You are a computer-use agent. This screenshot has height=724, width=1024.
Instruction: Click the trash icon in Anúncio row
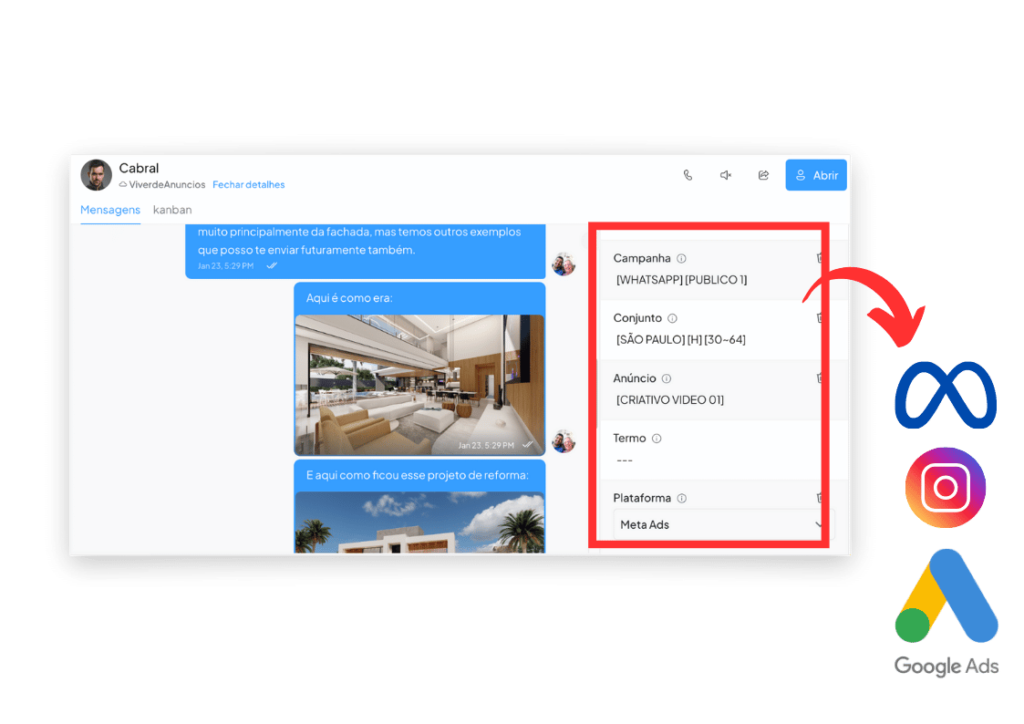(x=819, y=379)
